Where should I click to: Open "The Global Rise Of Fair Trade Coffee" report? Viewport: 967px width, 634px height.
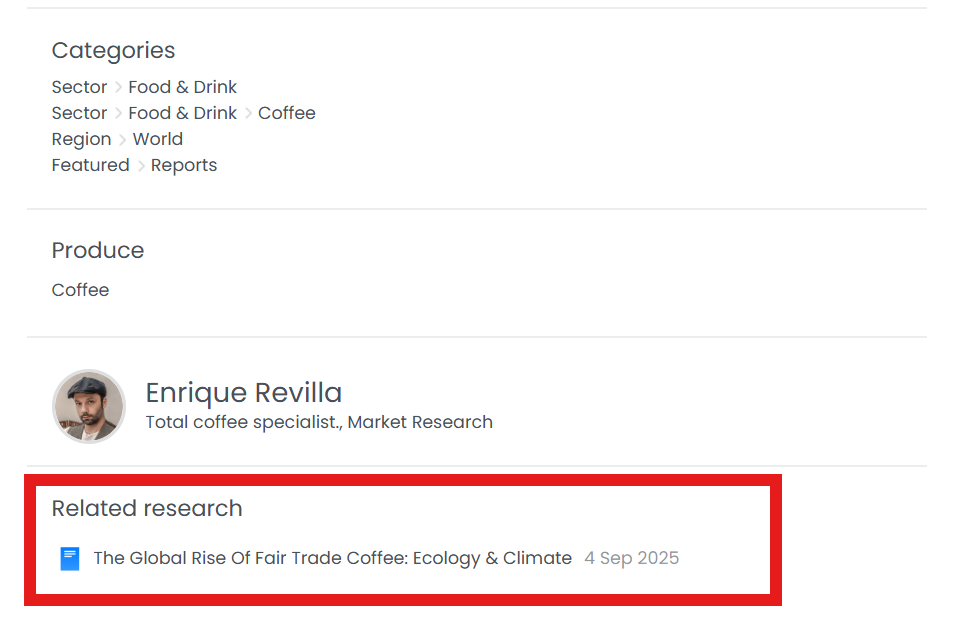pyautogui.click(x=332, y=558)
